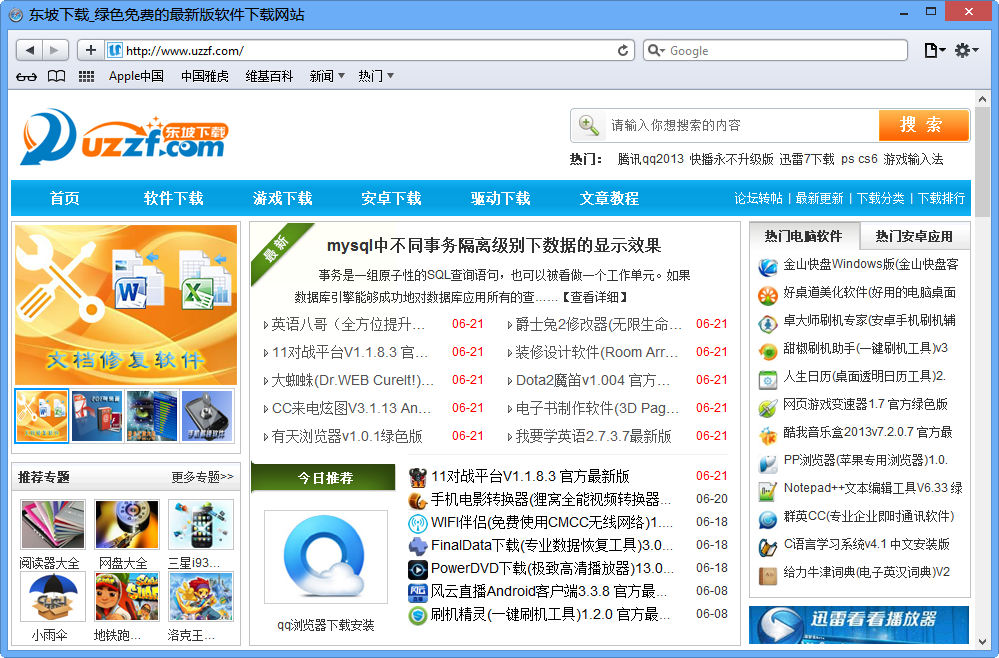Open the settings gear menu
Image resolution: width=999 pixels, height=658 pixels.
tap(967, 50)
